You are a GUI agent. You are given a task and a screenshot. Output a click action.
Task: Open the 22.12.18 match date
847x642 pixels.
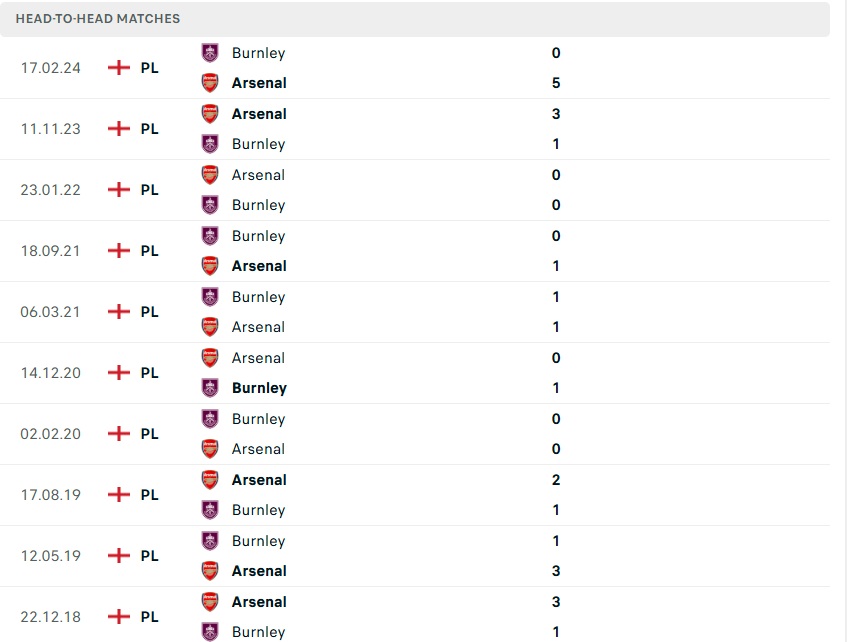(51, 617)
